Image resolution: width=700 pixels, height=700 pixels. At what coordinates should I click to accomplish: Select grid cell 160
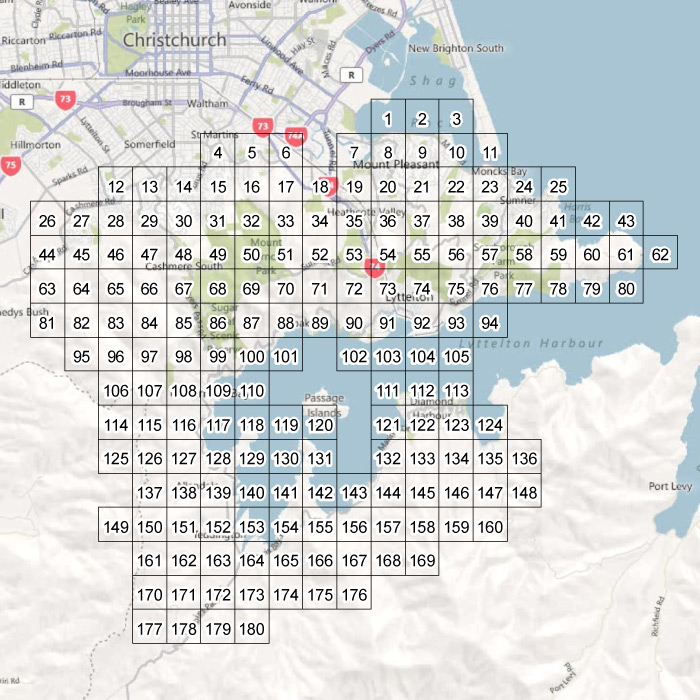pyautogui.click(x=490, y=525)
